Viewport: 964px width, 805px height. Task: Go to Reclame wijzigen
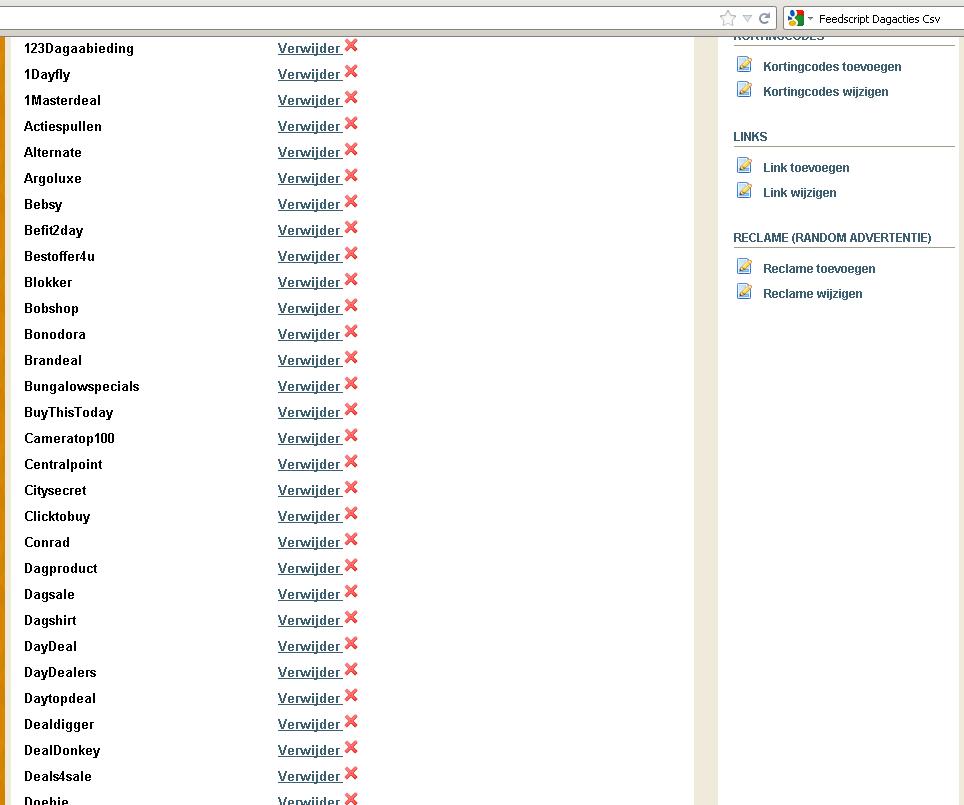(812, 294)
